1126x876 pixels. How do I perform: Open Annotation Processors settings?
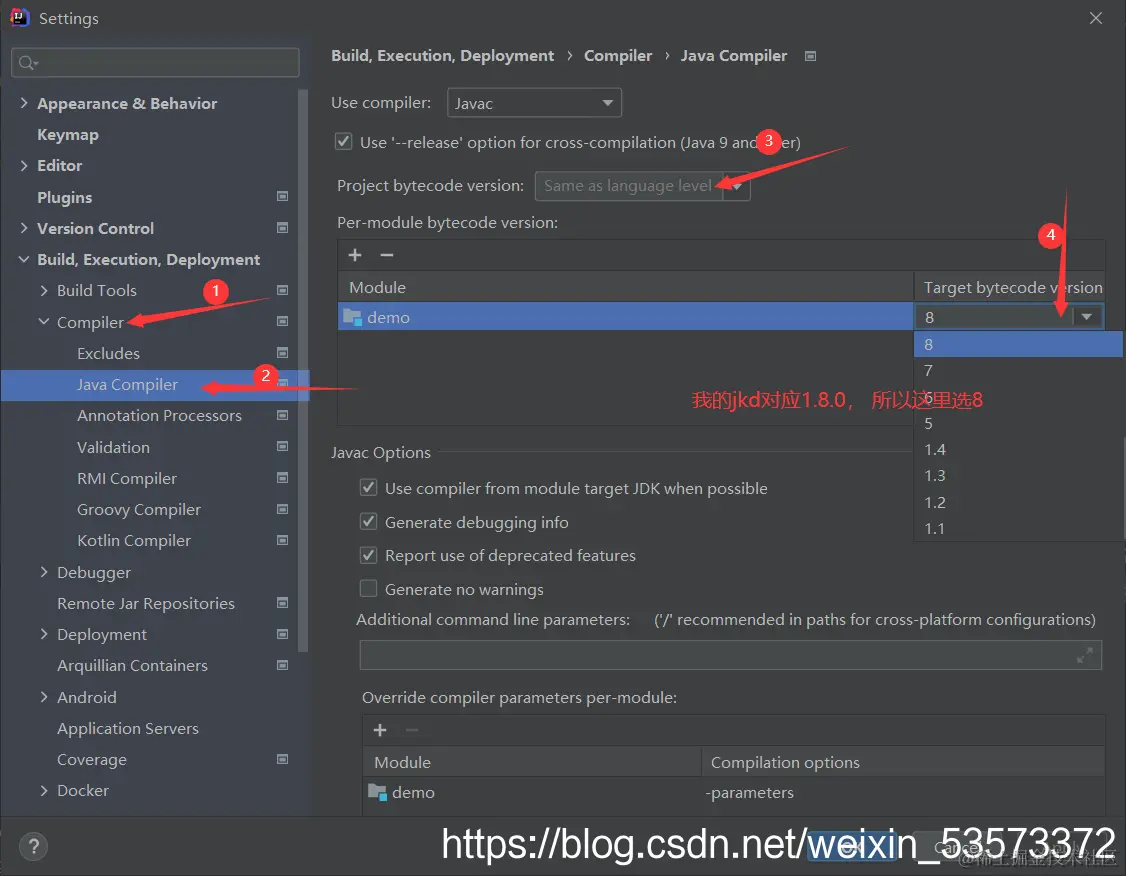coord(159,415)
